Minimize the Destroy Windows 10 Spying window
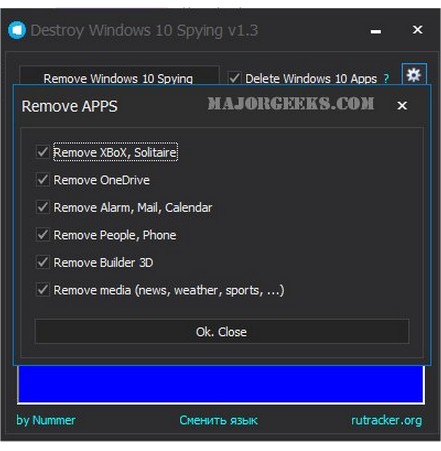 (x=376, y=32)
